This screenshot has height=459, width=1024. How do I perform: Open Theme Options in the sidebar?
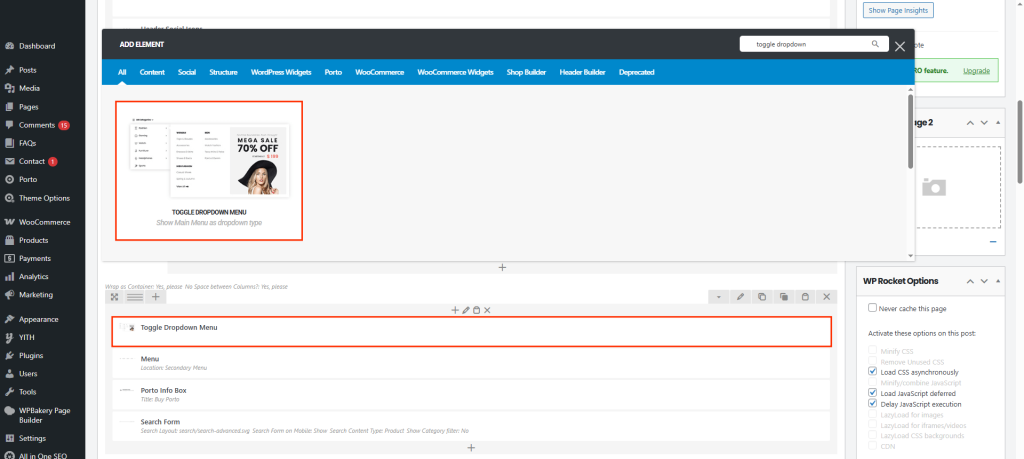(44, 198)
